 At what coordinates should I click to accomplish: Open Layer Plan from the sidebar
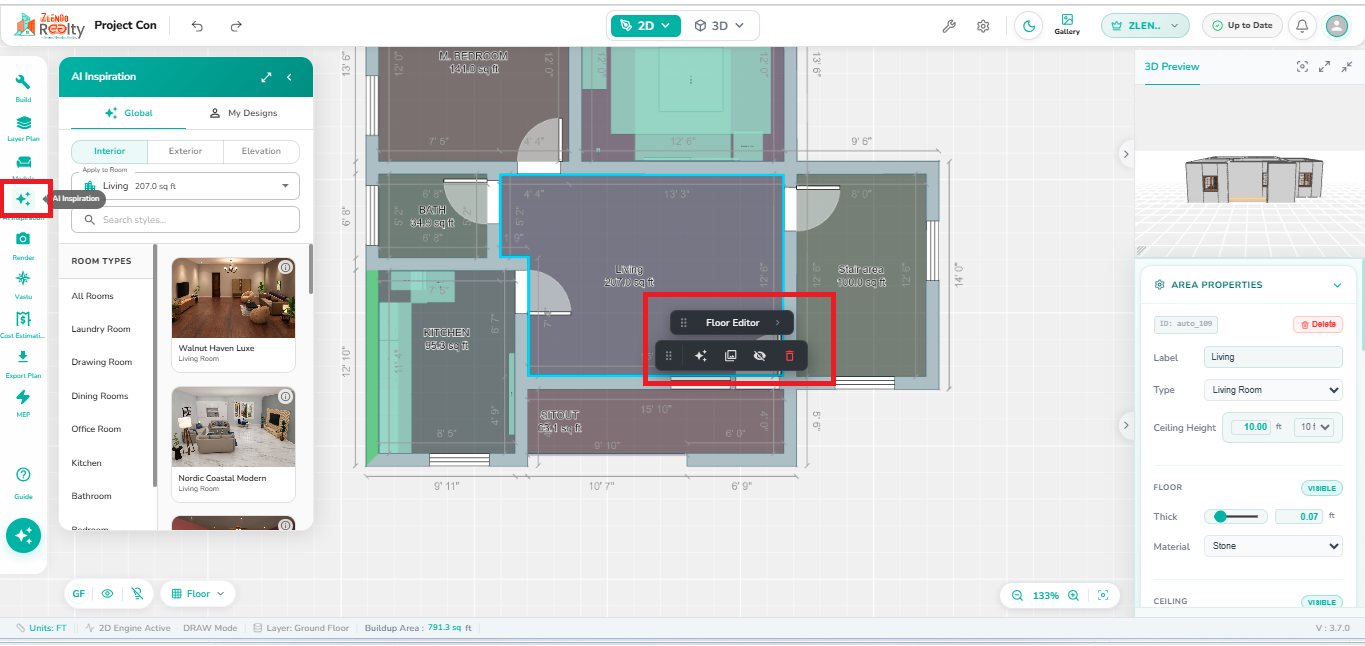point(23,128)
